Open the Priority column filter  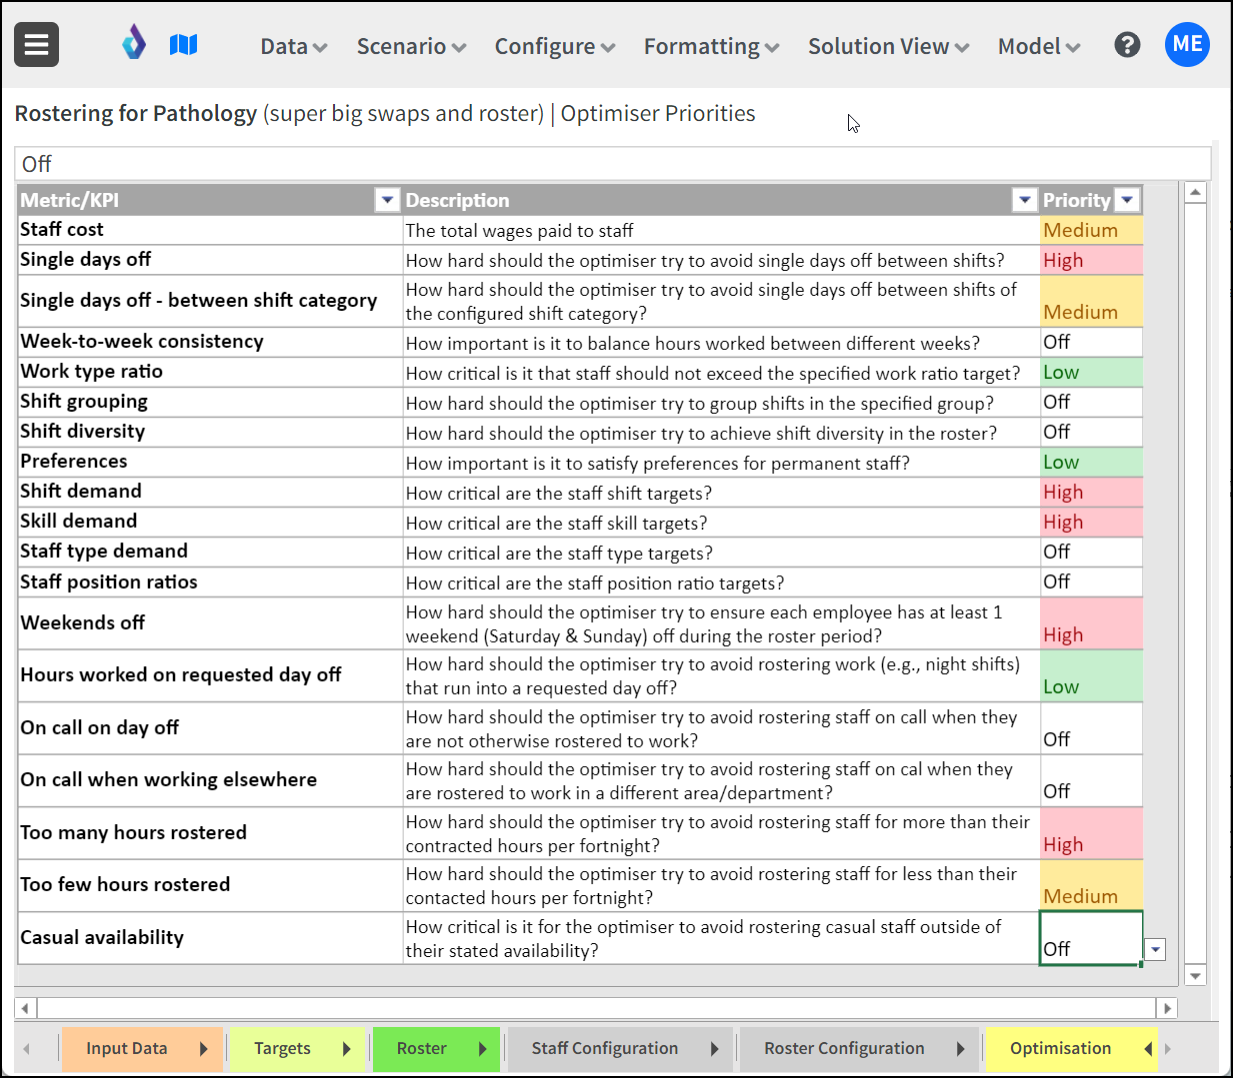coord(1127,200)
